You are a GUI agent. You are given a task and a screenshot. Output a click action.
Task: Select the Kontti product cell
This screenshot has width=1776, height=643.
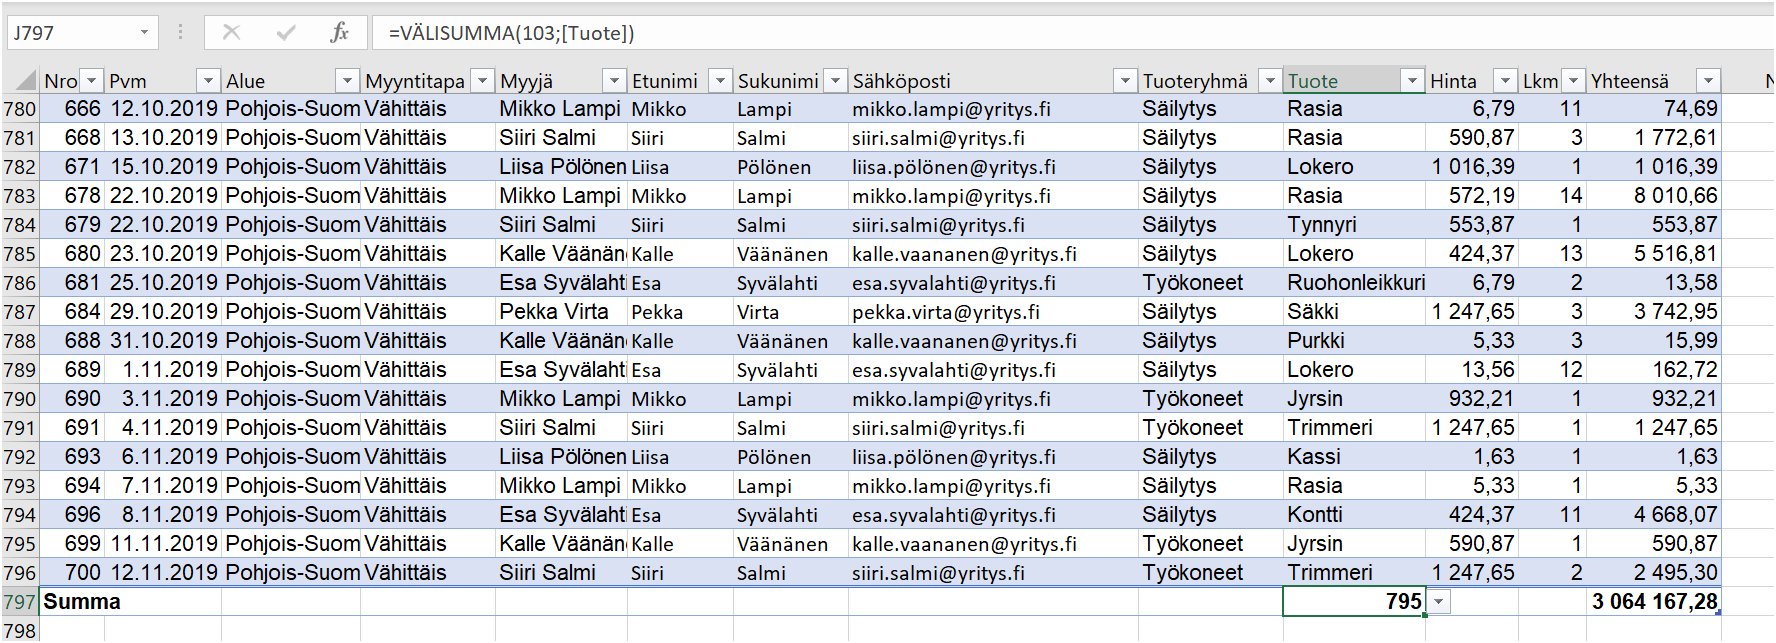pyautogui.click(x=1354, y=515)
